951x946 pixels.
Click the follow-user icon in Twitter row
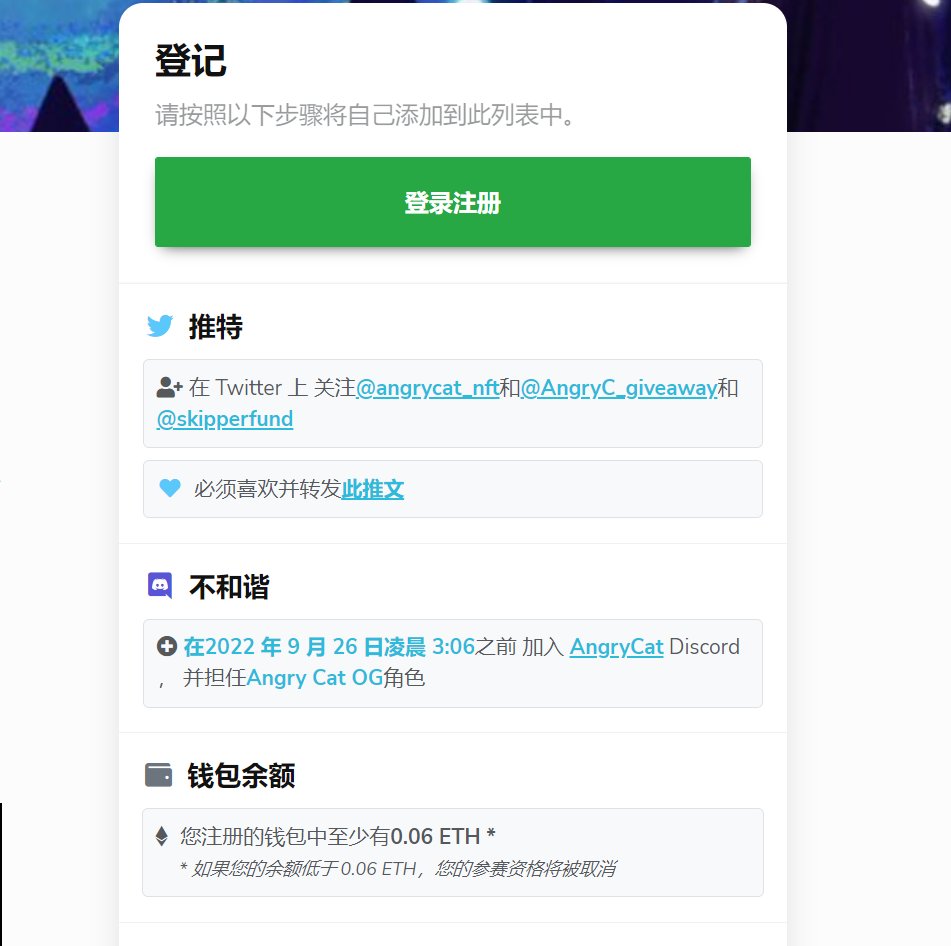coord(170,387)
